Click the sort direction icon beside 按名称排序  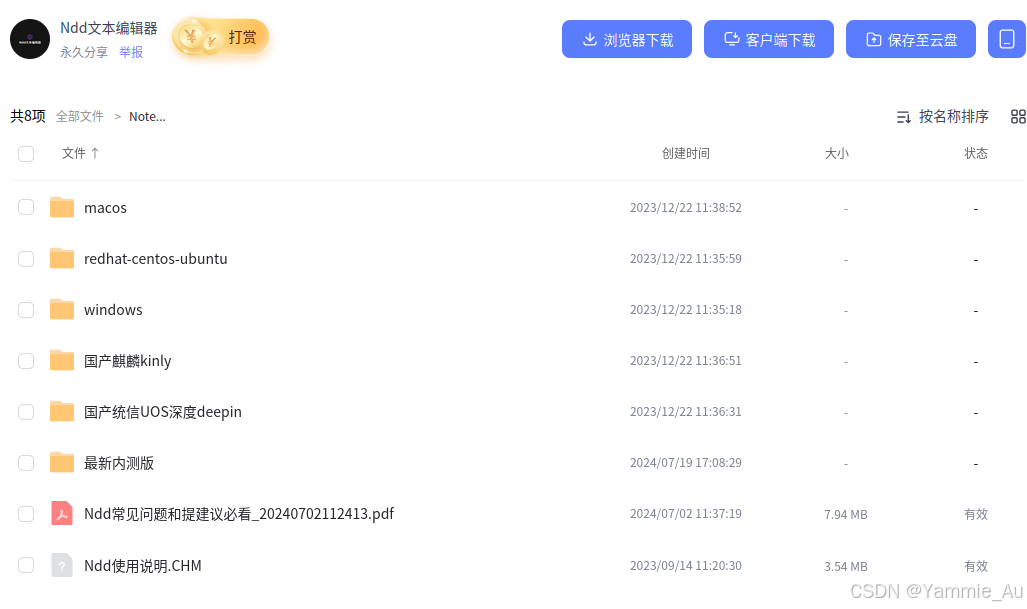pyautogui.click(x=903, y=117)
